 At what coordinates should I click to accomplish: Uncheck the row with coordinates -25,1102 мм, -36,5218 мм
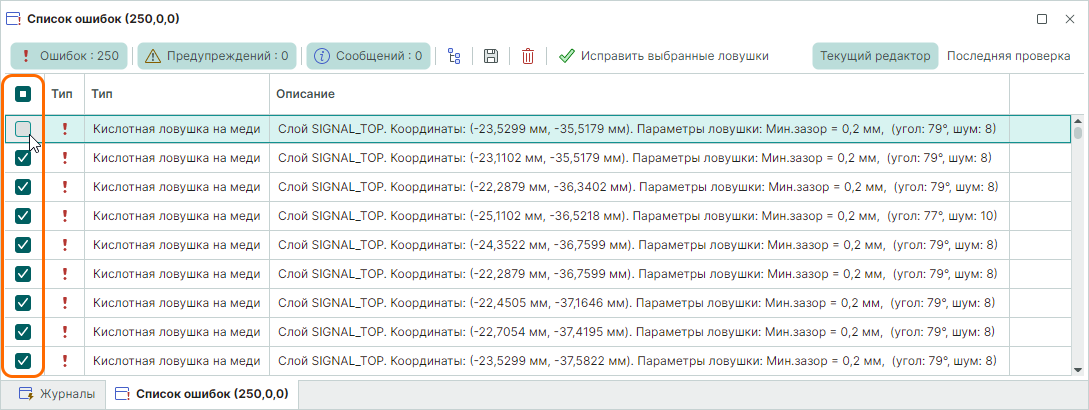click(x=23, y=216)
